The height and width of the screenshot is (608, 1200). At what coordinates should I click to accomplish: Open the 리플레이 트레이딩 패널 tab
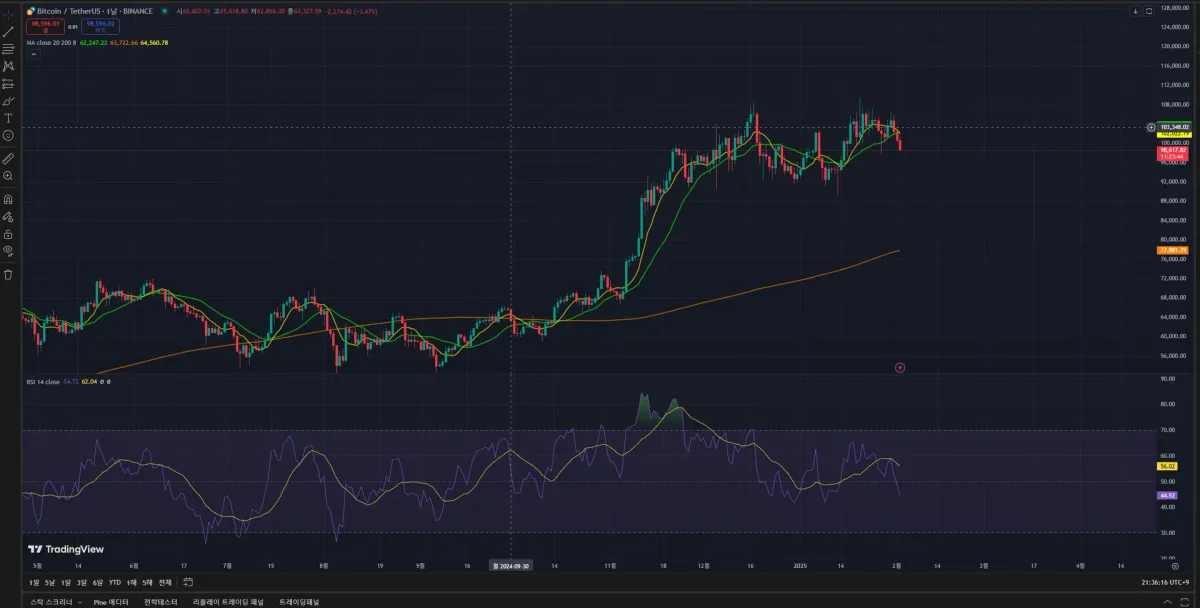[x=228, y=602]
